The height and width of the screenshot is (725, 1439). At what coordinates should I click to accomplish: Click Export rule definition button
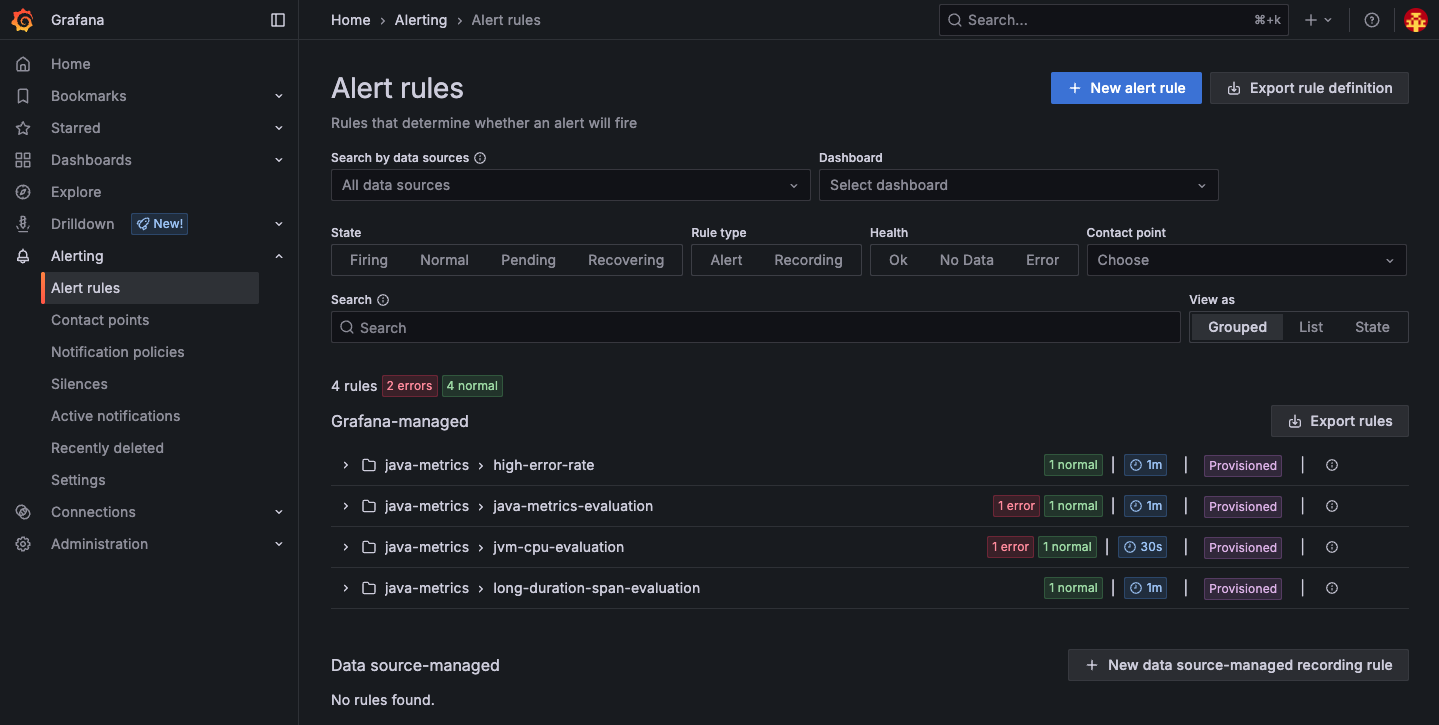[x=1309, y=88]
